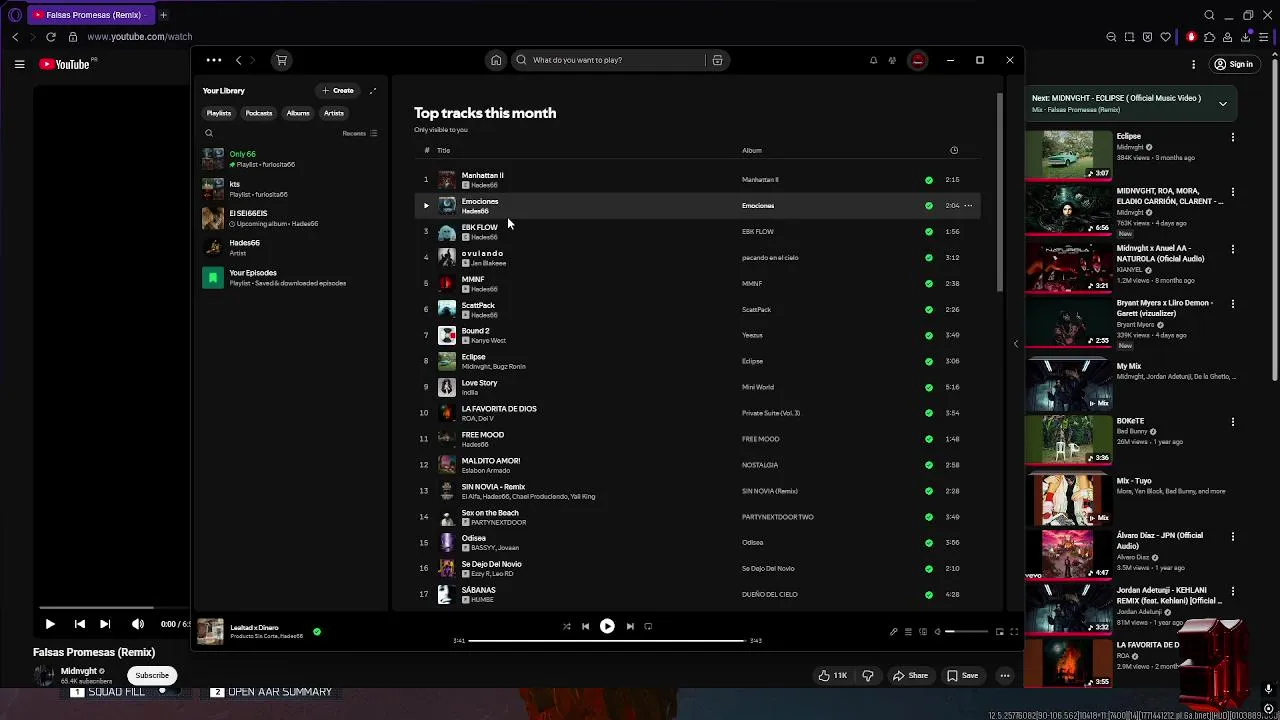Subscribe to Midnvght channel

[152, 675]
